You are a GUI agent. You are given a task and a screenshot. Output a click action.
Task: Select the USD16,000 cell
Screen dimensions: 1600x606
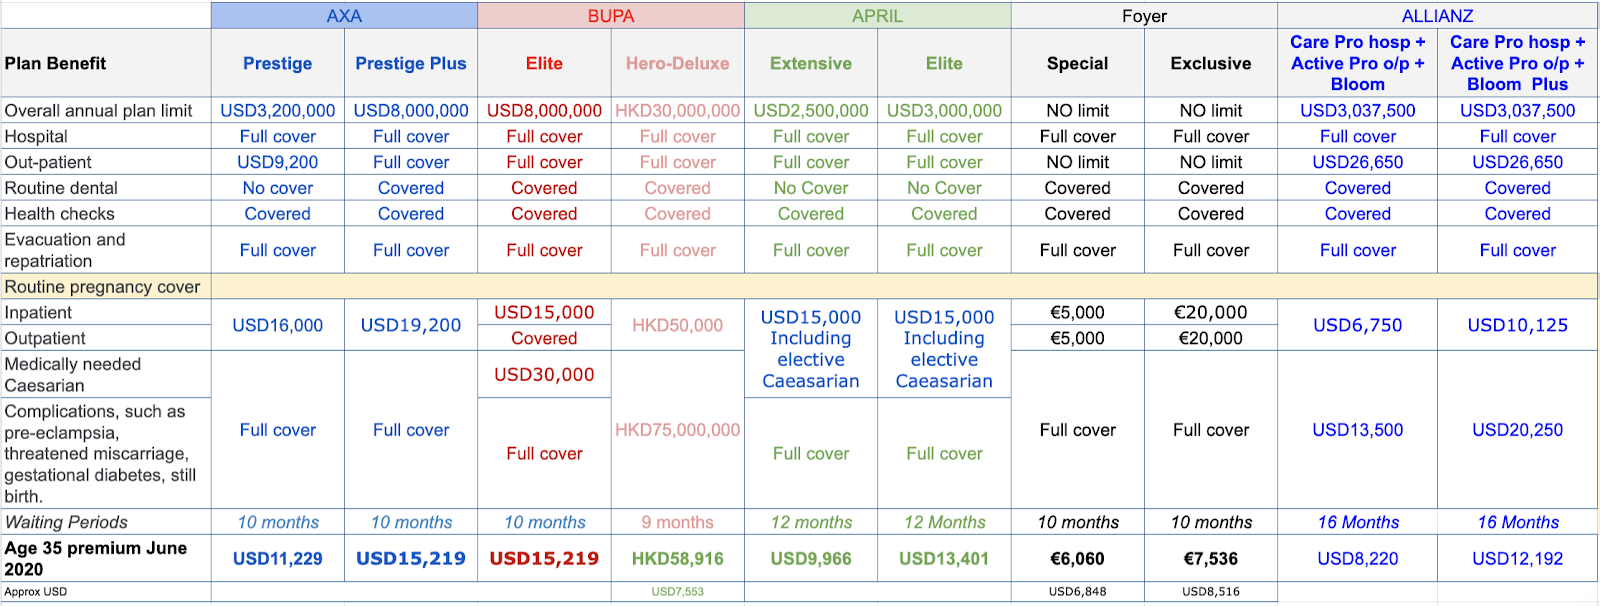278,325
